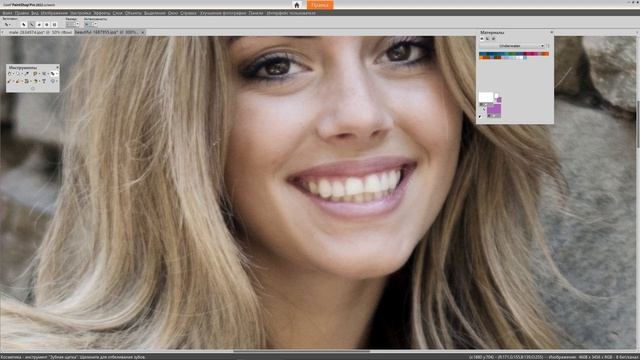Select the Preset Shape tool in Инструменты panel
Screen dimensions: 640x360
pos(52,81)
